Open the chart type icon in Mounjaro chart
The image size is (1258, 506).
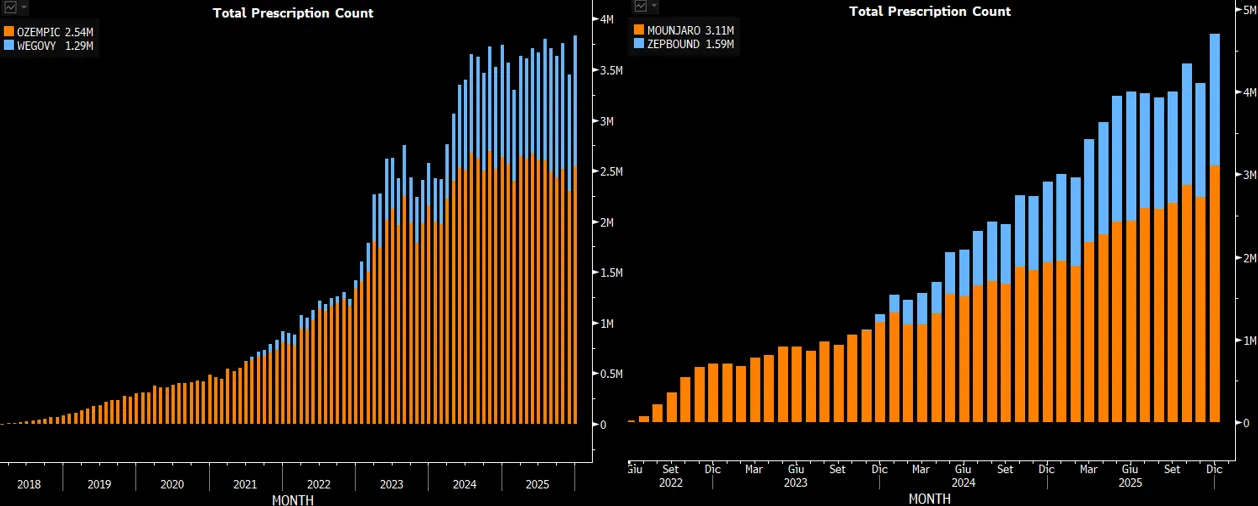[x=640, y=6]
